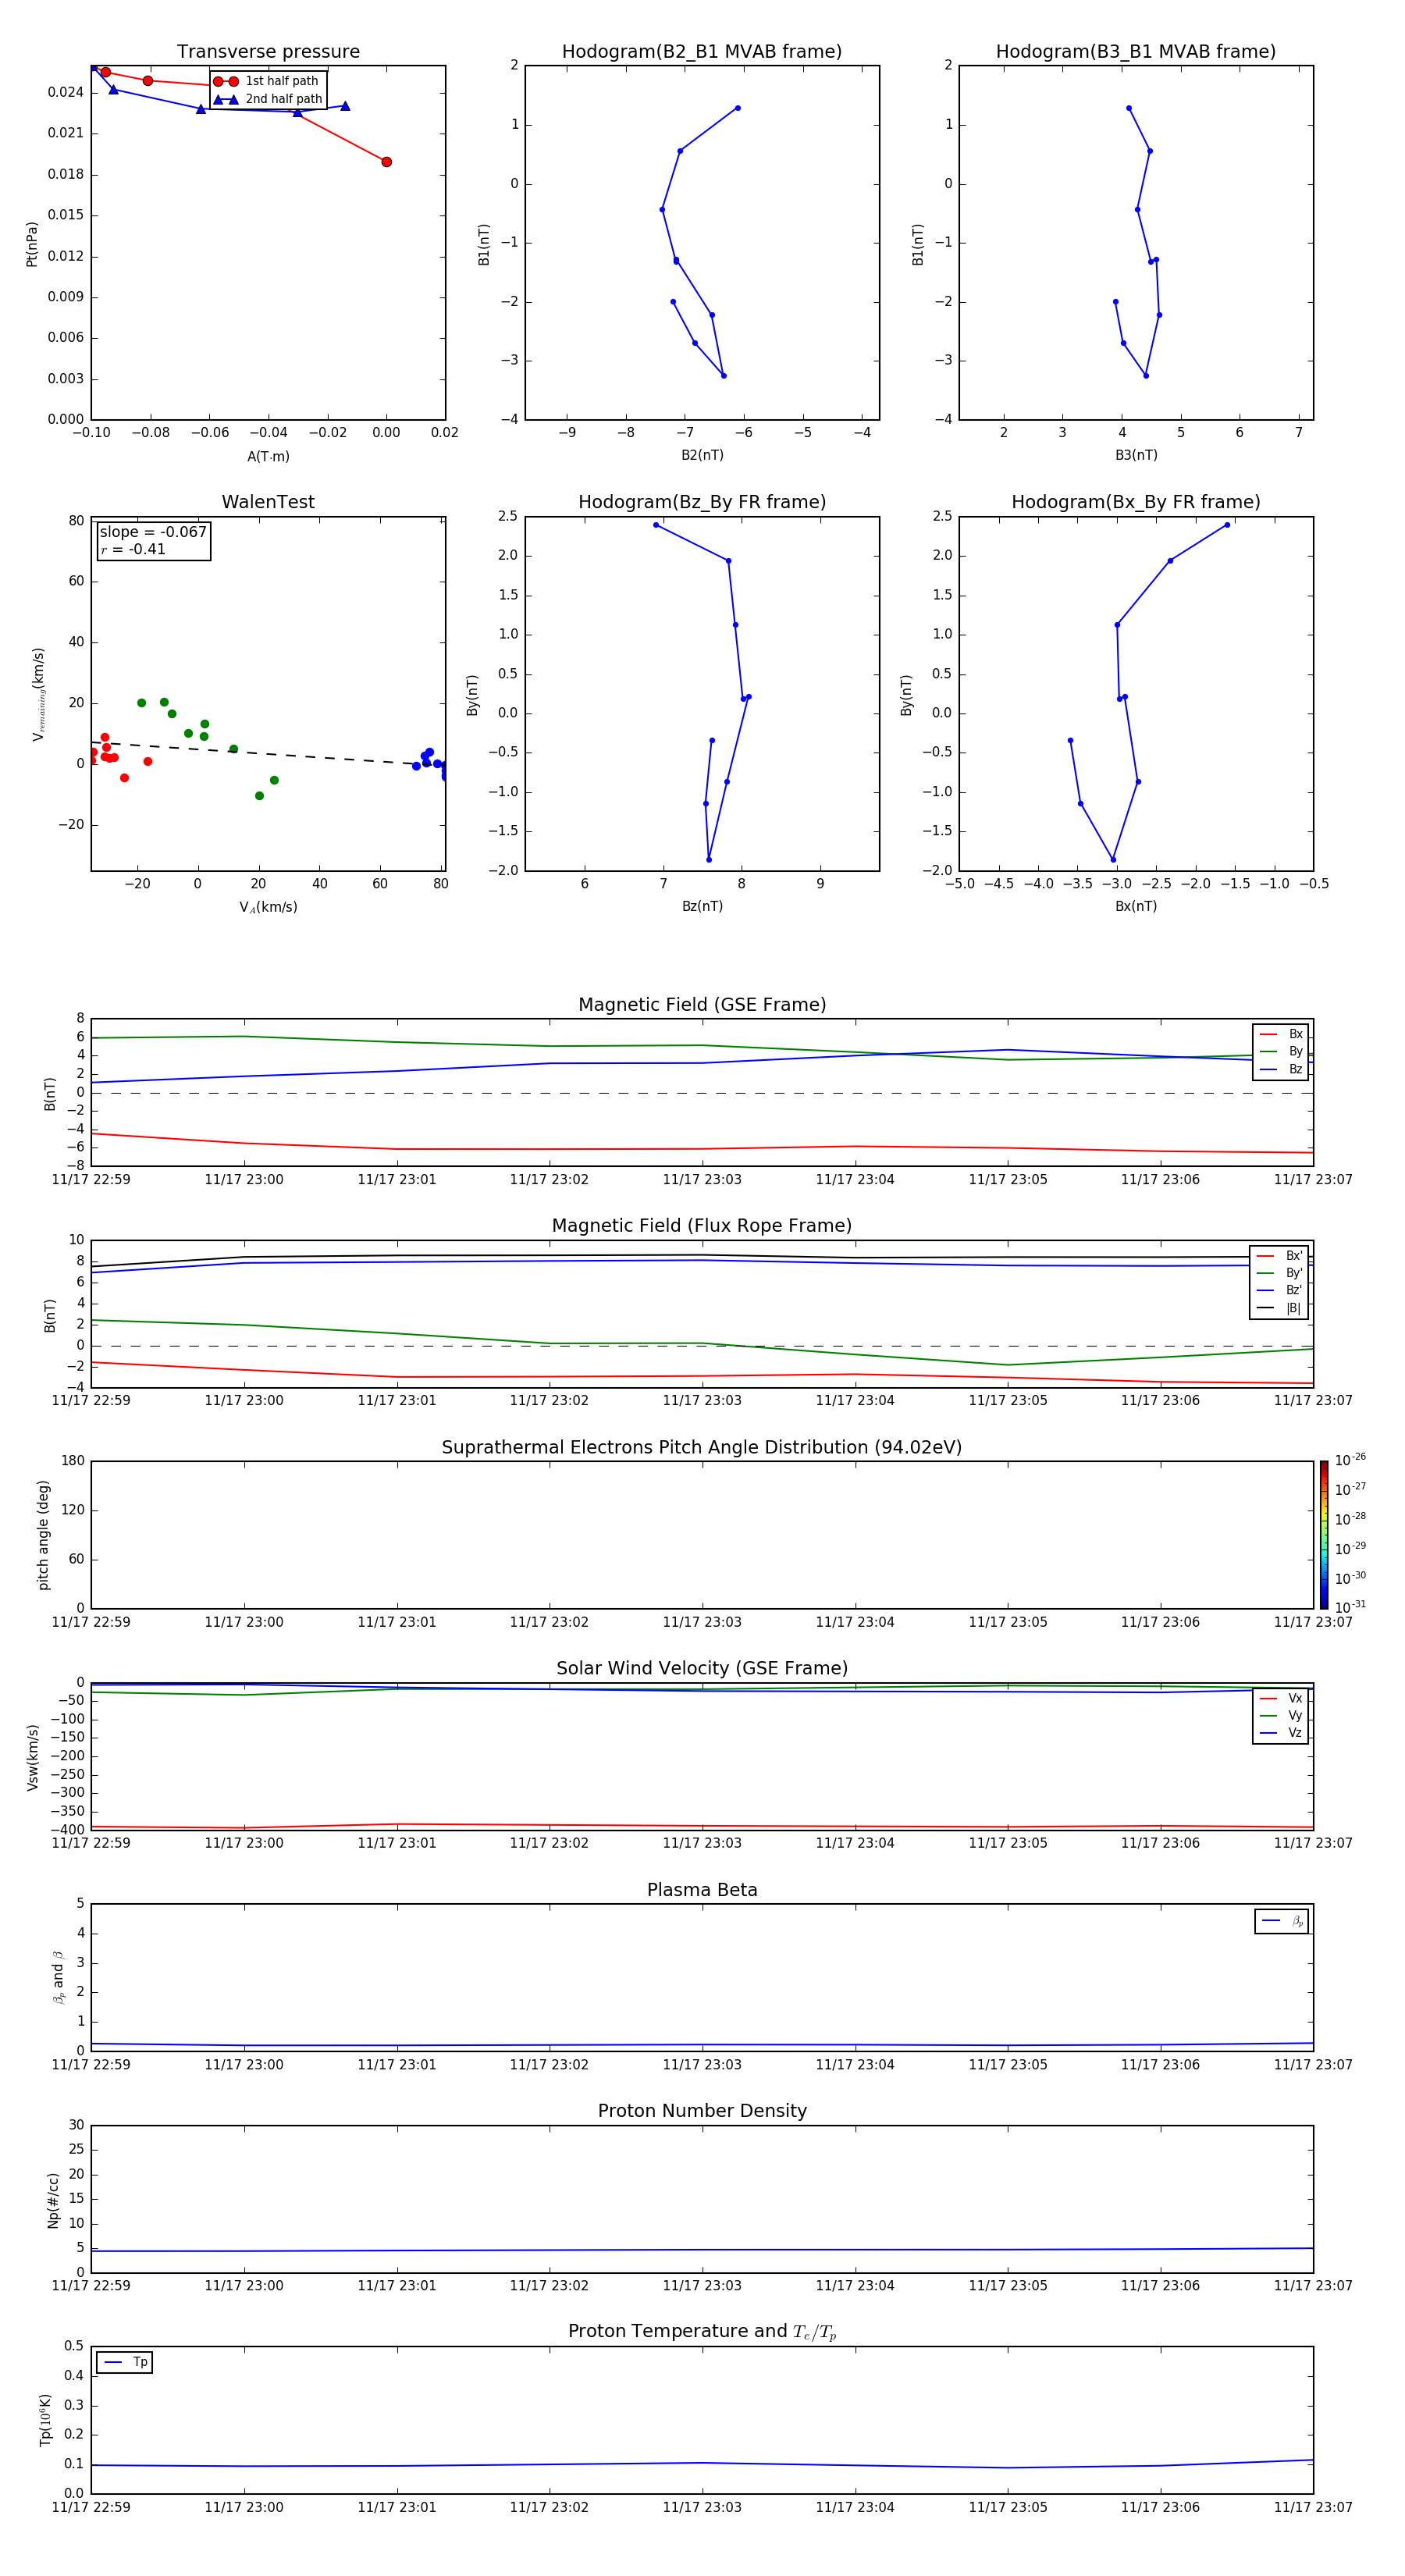Click the "Bx(nT)" x-axis label
This screenshot has height=2576, width=1405.
1136,906
